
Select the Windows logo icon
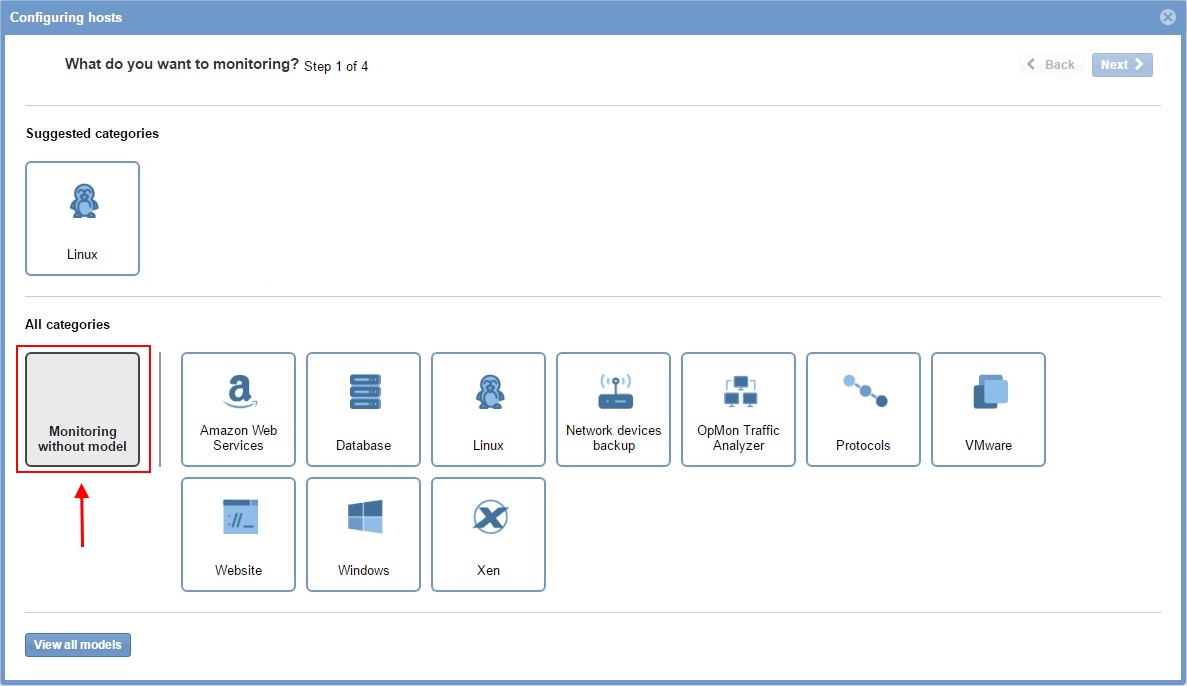364,516
